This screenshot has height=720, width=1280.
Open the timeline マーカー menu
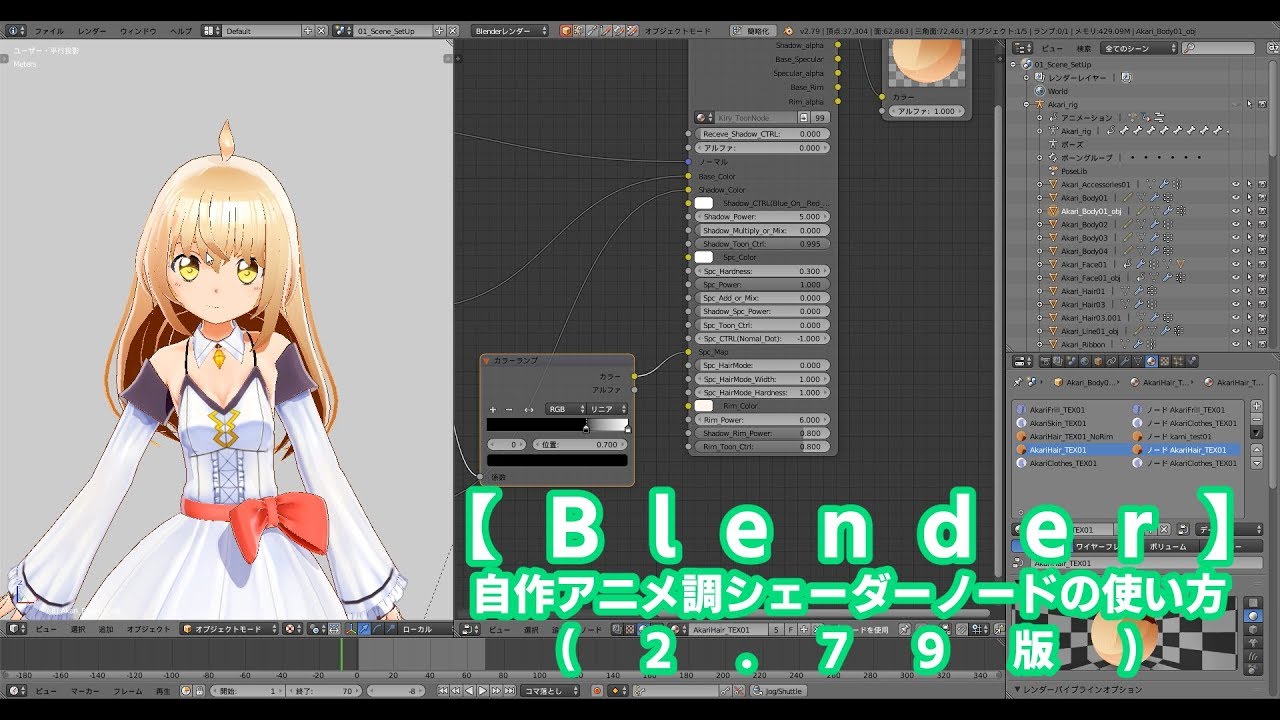84,691
